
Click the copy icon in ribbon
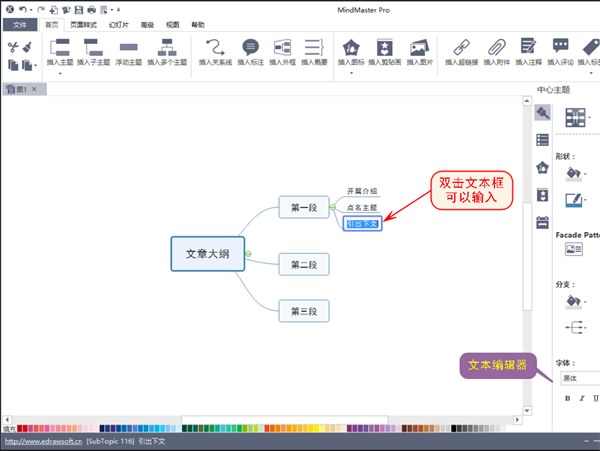[13, 65]
